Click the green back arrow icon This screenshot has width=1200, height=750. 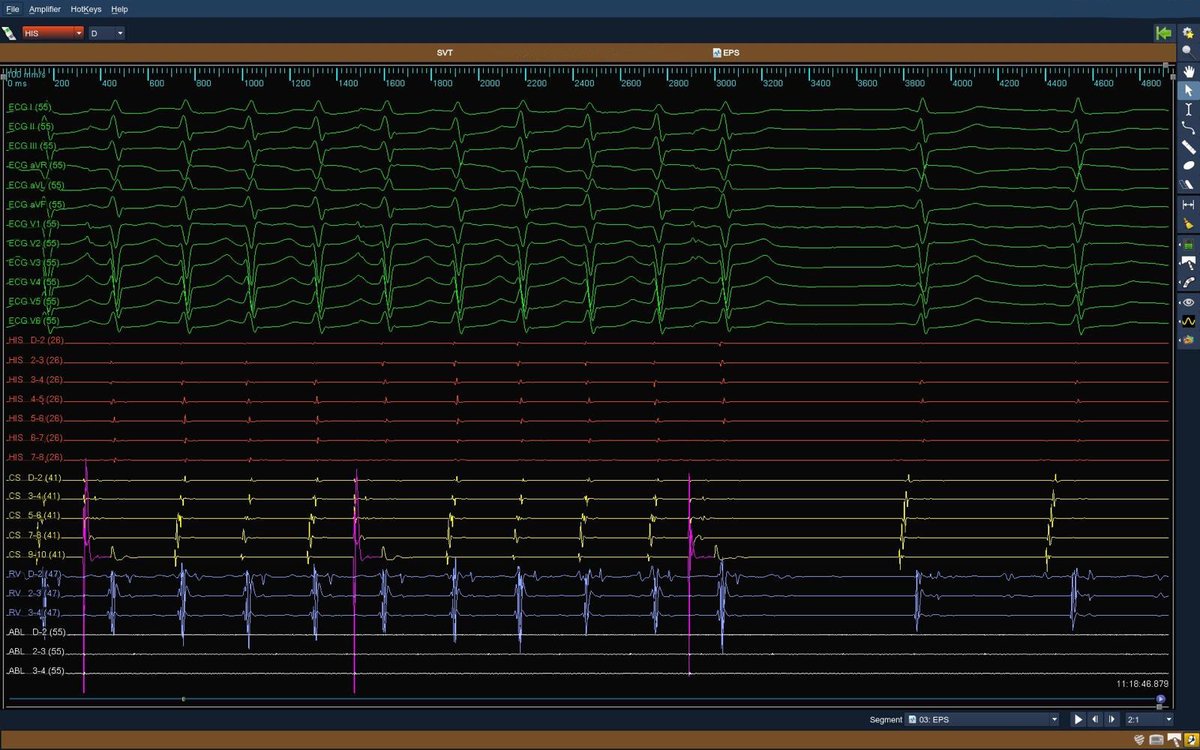tap(1163, 33)
